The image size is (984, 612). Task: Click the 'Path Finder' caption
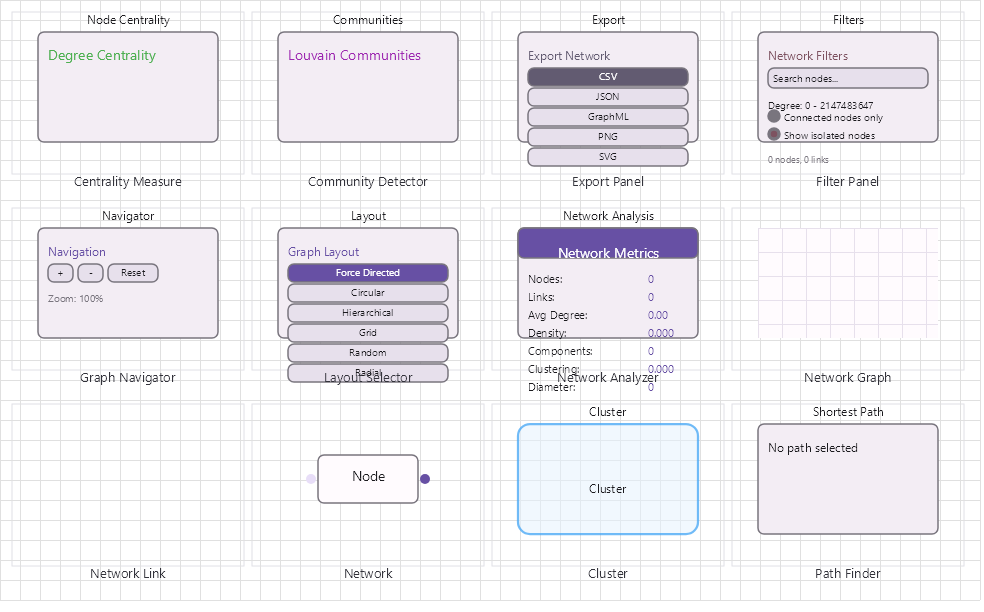tap(847, 573)
